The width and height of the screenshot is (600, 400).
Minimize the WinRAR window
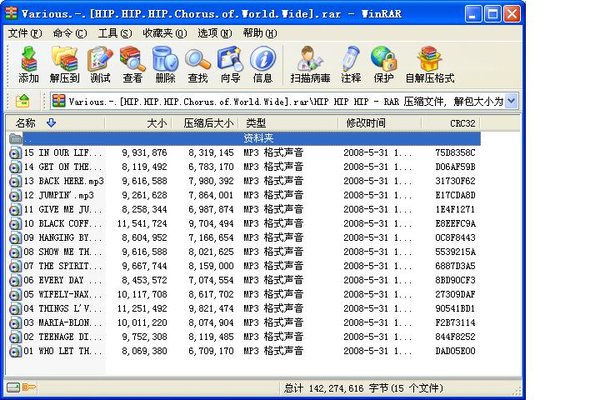click(x=473, y=15)
